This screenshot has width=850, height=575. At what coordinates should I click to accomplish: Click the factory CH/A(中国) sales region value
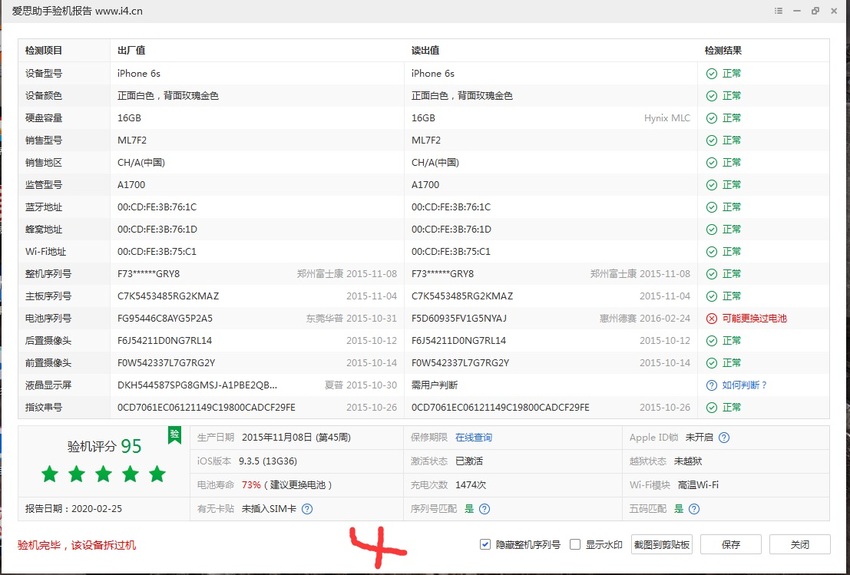(141, 163)
